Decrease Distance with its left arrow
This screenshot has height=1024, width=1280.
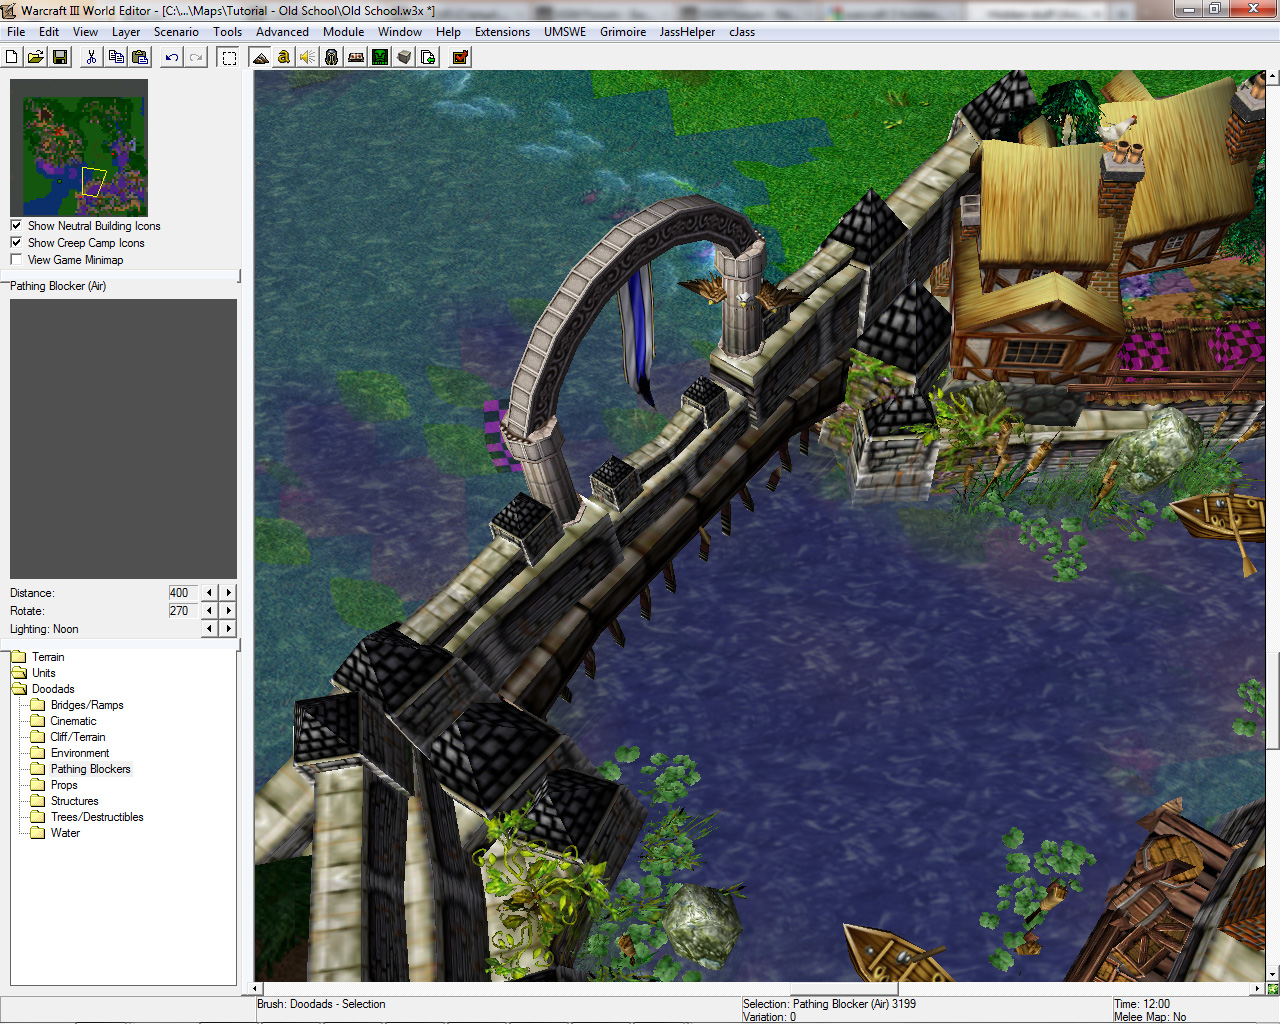209,593
